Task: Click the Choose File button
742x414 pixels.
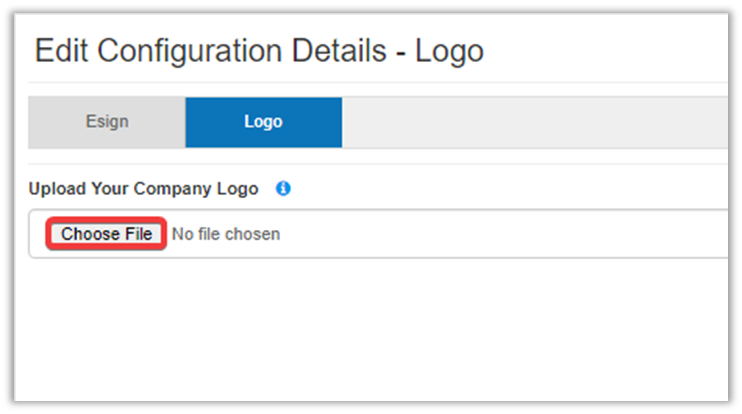Action: point(106,234)
